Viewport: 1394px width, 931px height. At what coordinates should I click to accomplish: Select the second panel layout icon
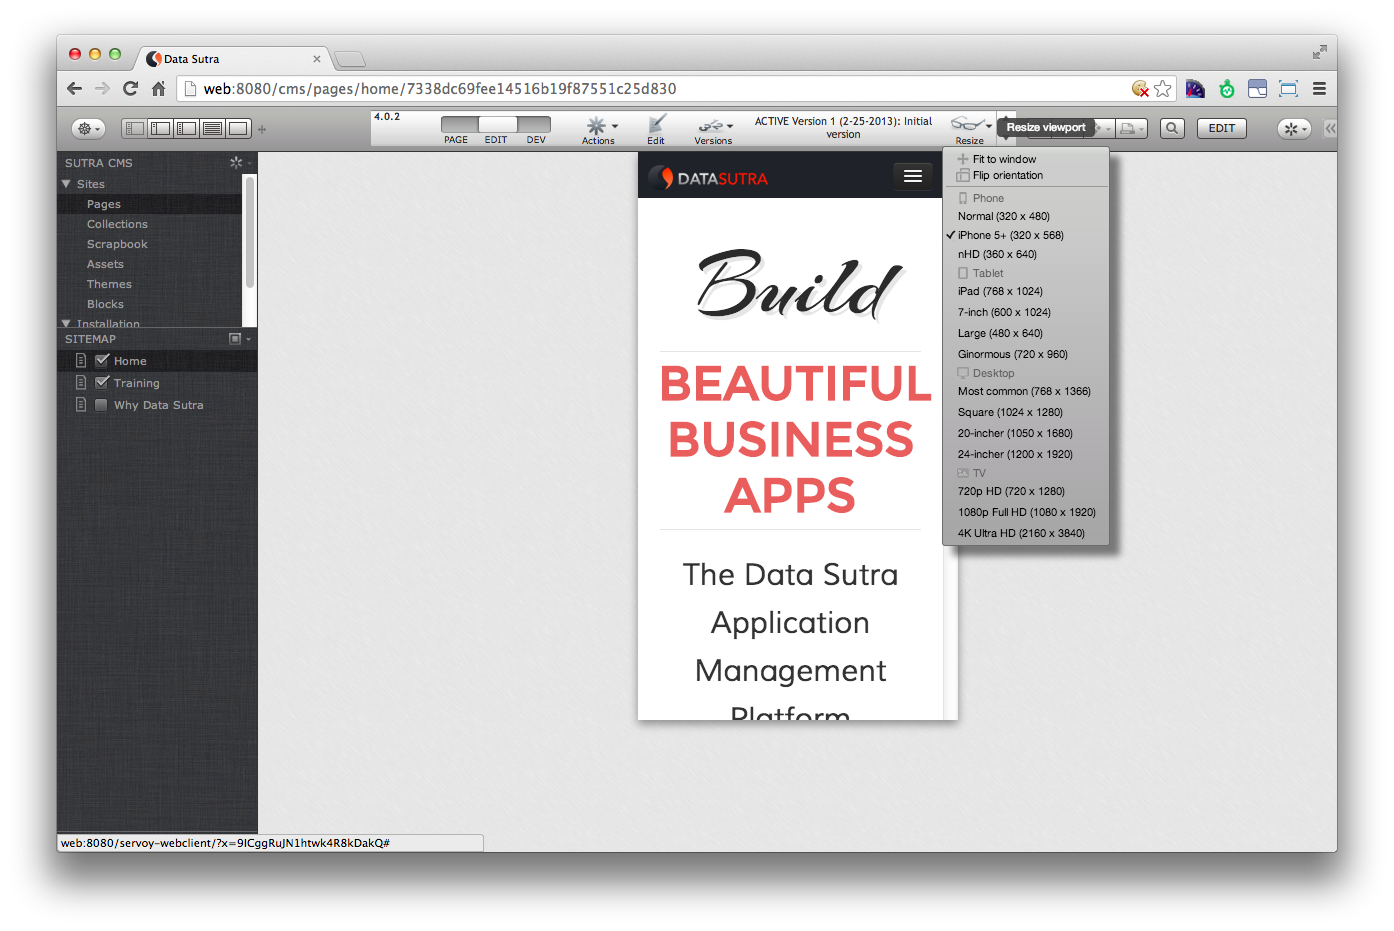tap(160, 128)
